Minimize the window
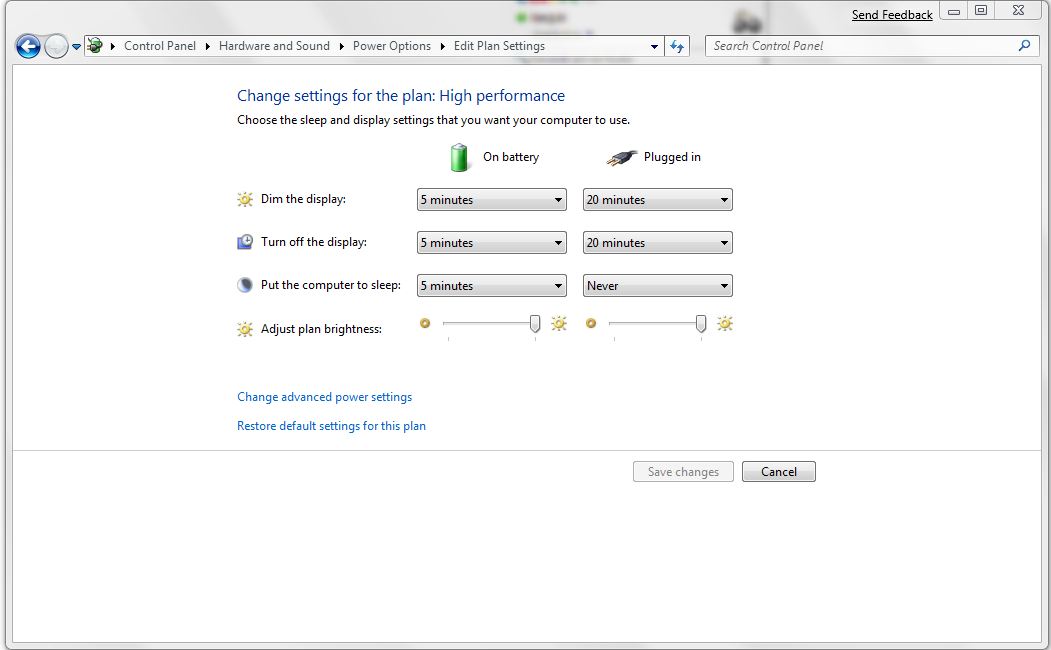 point(954,11)
